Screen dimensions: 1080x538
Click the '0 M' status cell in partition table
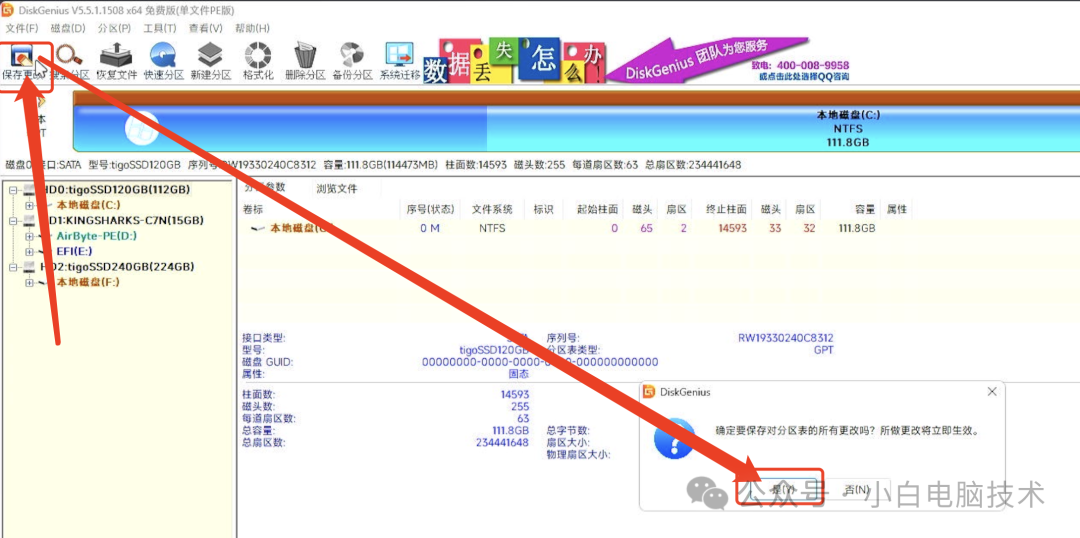(x=430, y=228)
